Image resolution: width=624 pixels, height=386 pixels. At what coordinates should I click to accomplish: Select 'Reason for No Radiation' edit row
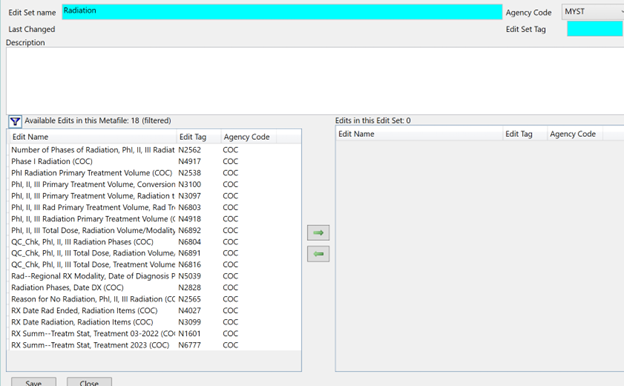point(154,299)
